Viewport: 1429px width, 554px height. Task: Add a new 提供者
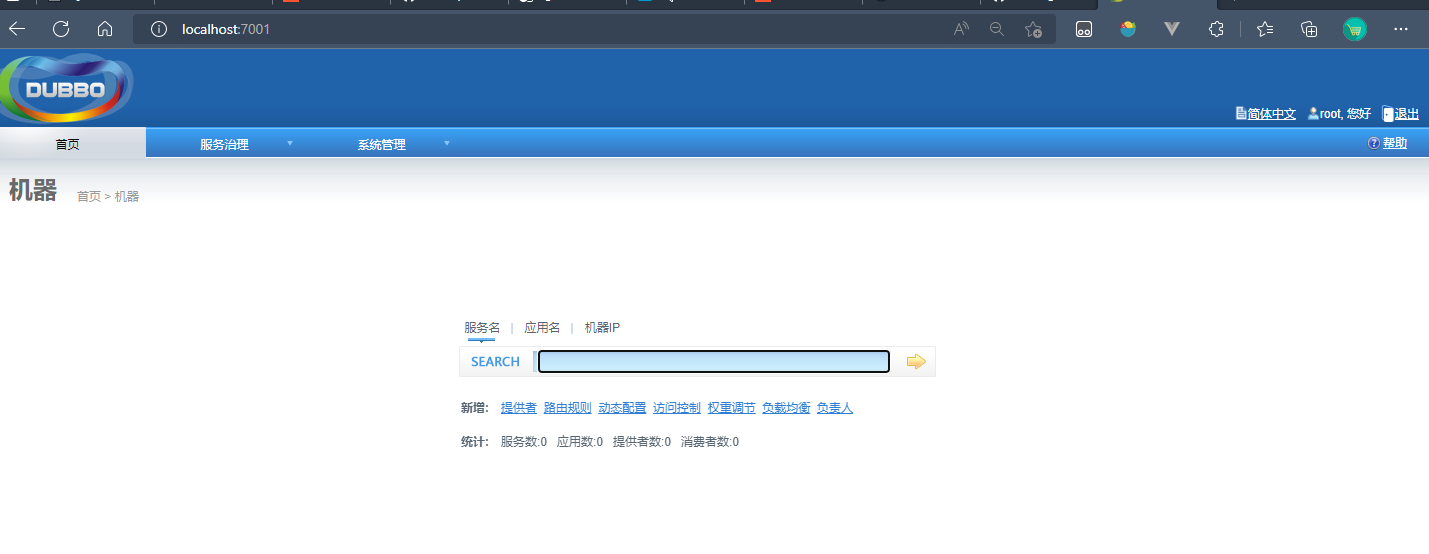(519, 408)
